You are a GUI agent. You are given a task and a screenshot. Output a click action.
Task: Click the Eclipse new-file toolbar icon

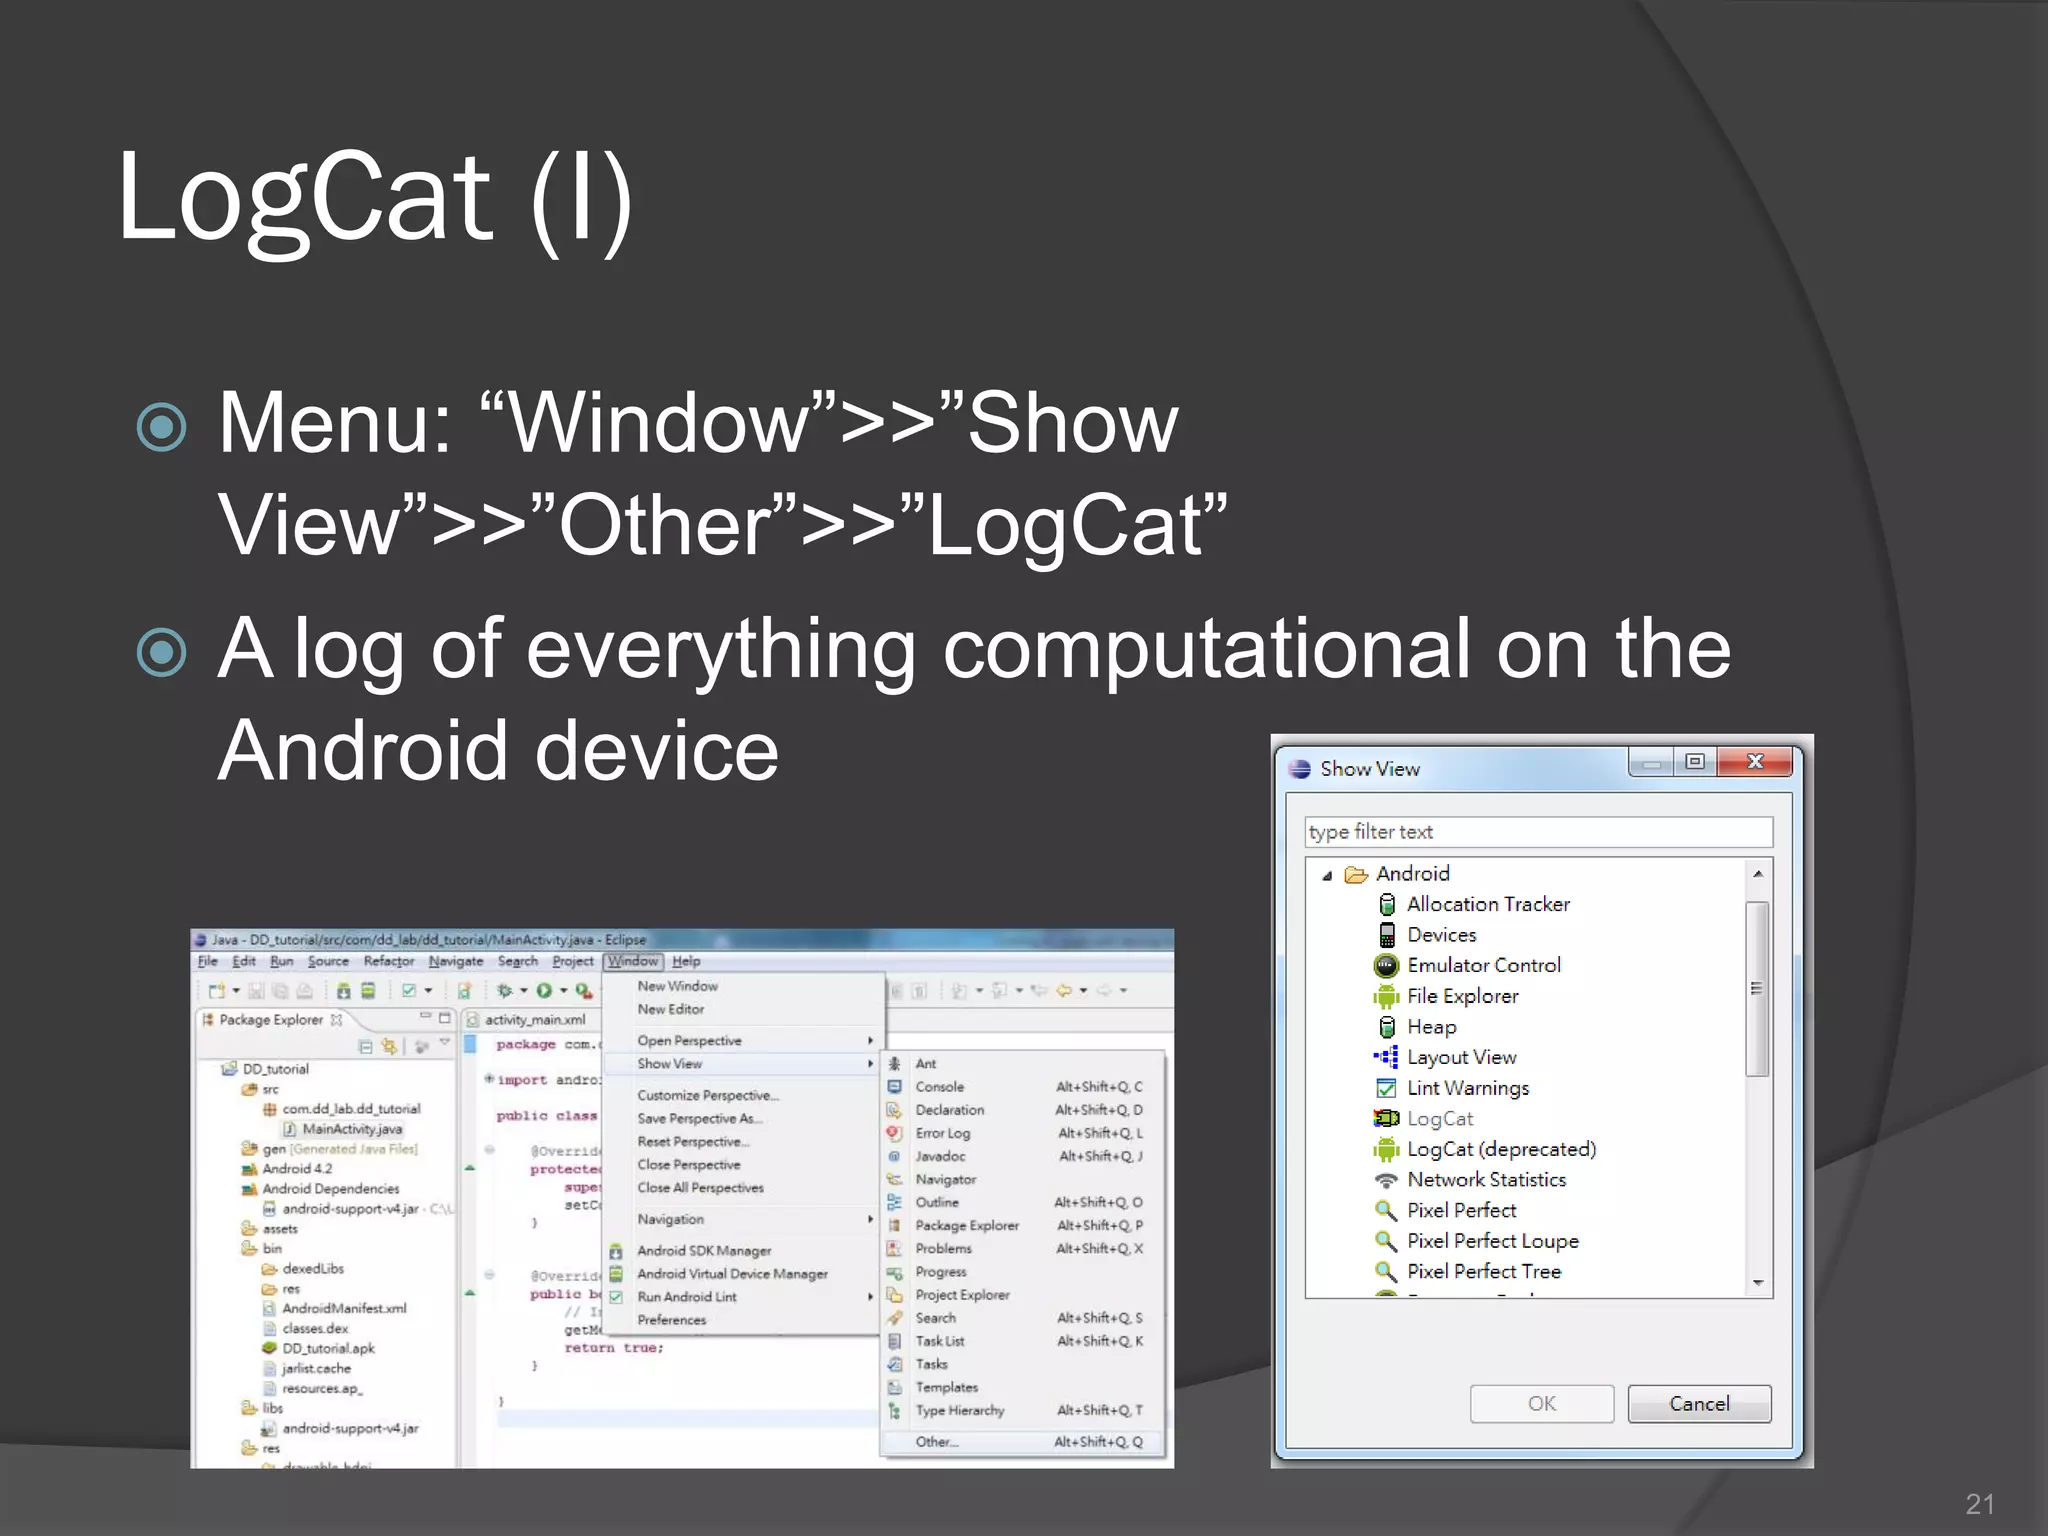pyautogui.click(x=216, y=990)
